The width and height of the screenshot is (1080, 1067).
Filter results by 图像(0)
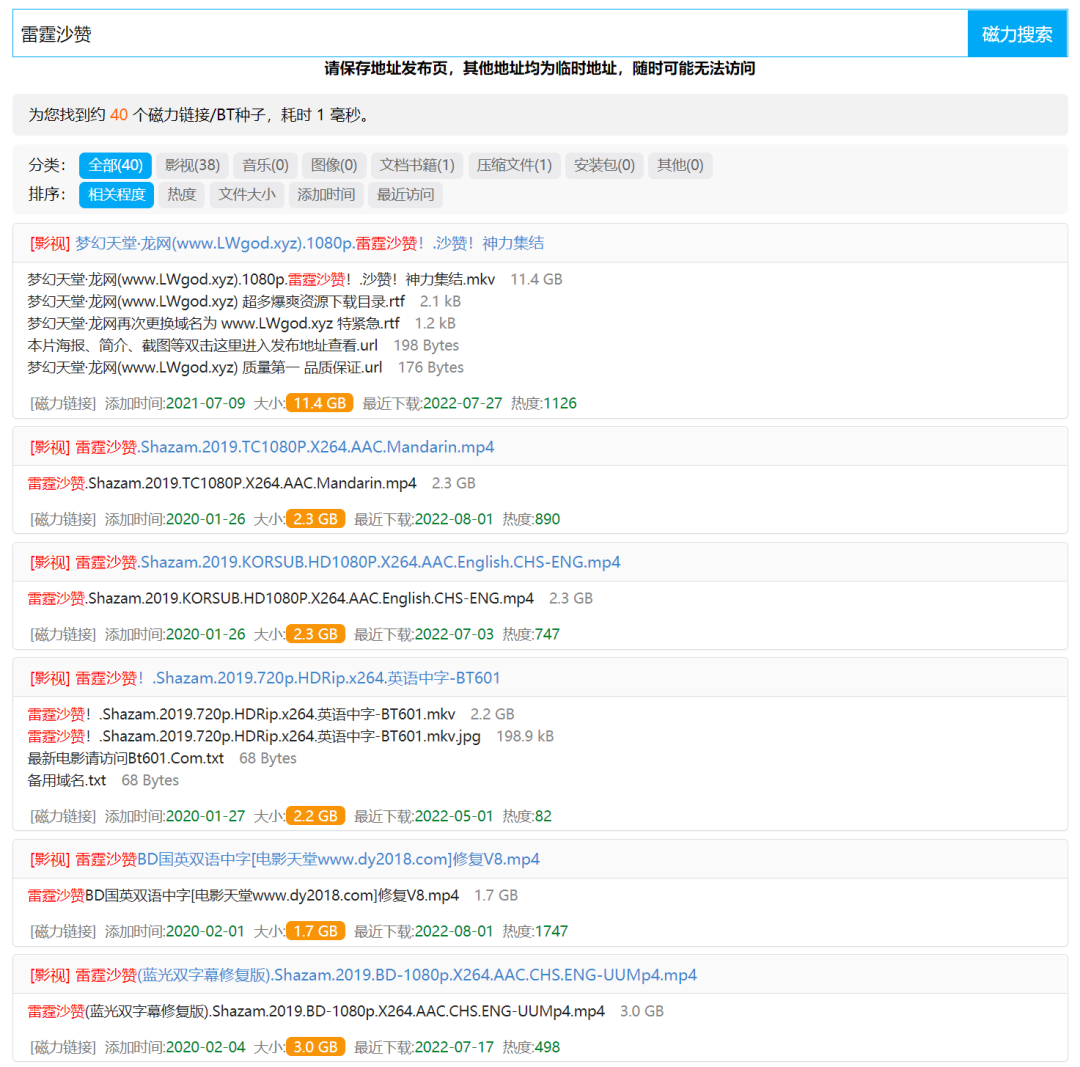[x=333, y=165]
